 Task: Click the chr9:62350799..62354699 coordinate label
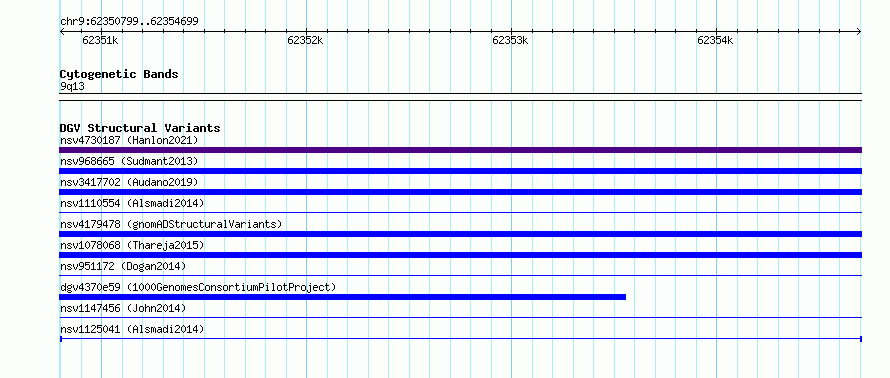coord(129,22)
